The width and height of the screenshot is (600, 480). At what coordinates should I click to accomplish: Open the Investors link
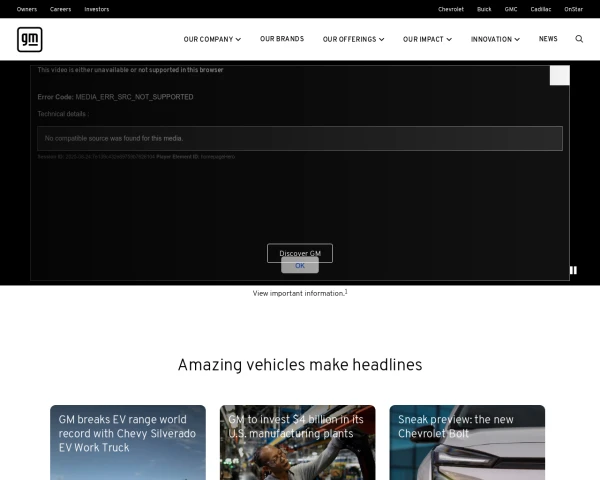tap(97, 9)
